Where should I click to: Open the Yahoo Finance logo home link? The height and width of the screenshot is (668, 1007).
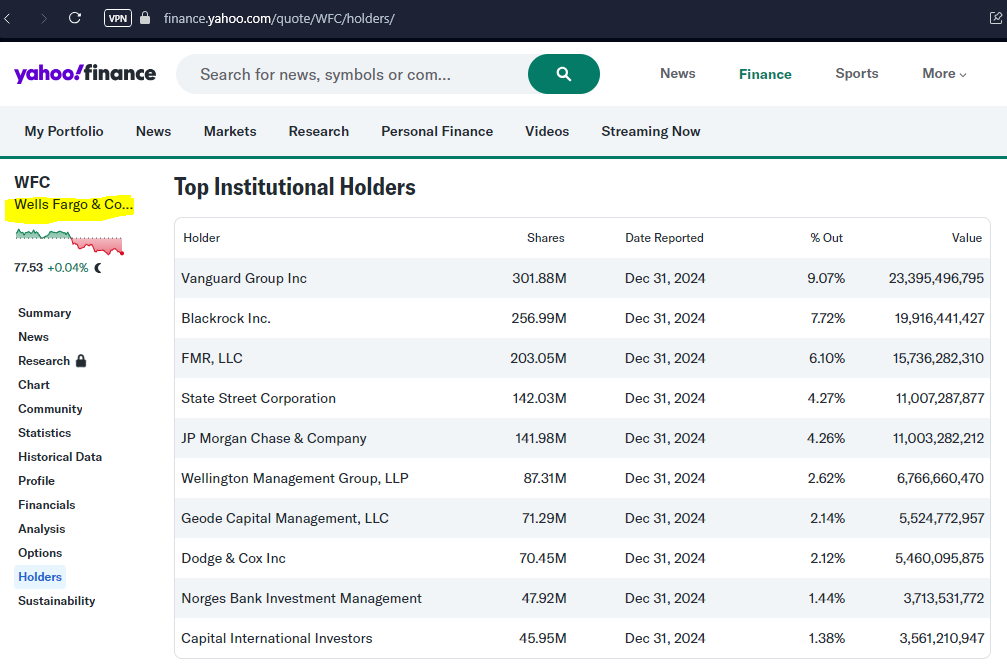(x=85, y=74)
